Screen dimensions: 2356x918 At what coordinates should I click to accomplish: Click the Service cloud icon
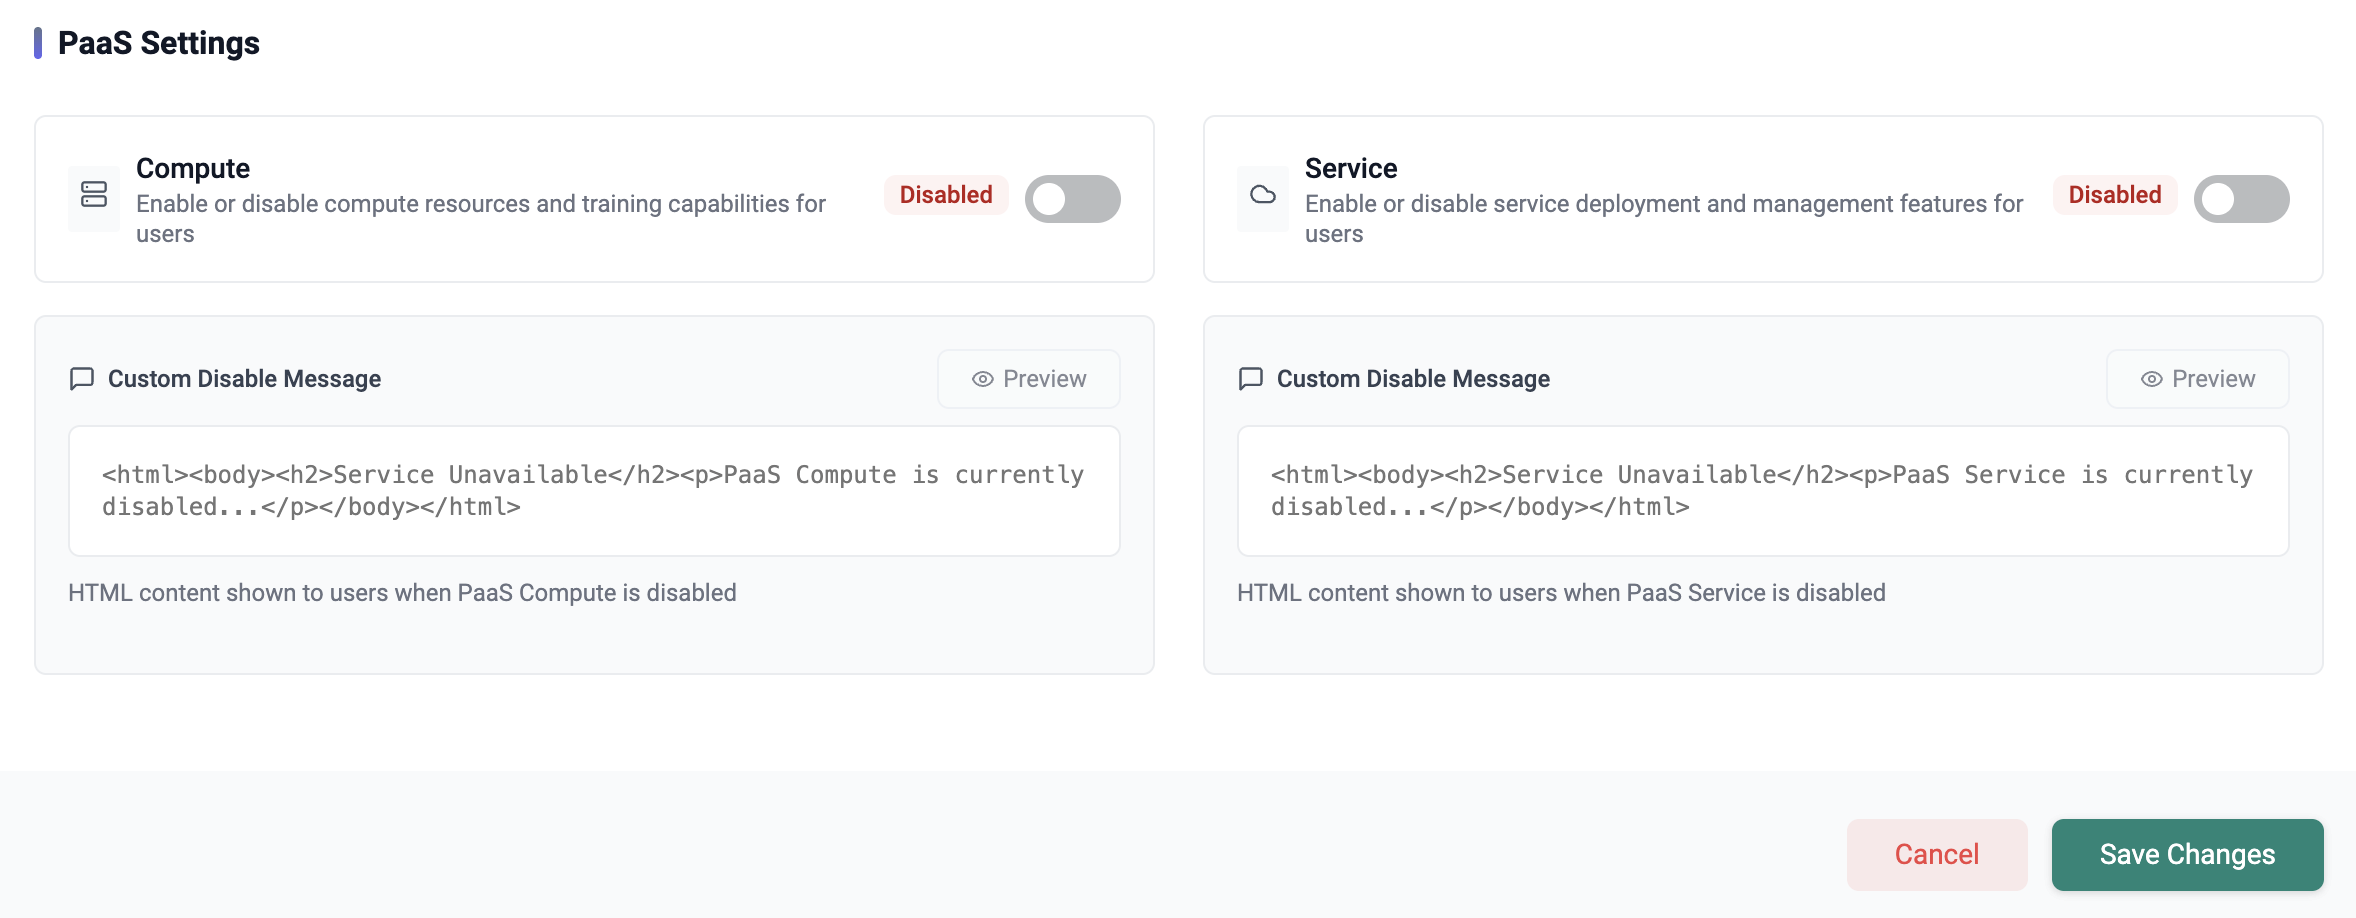[x=1263, y=195]
